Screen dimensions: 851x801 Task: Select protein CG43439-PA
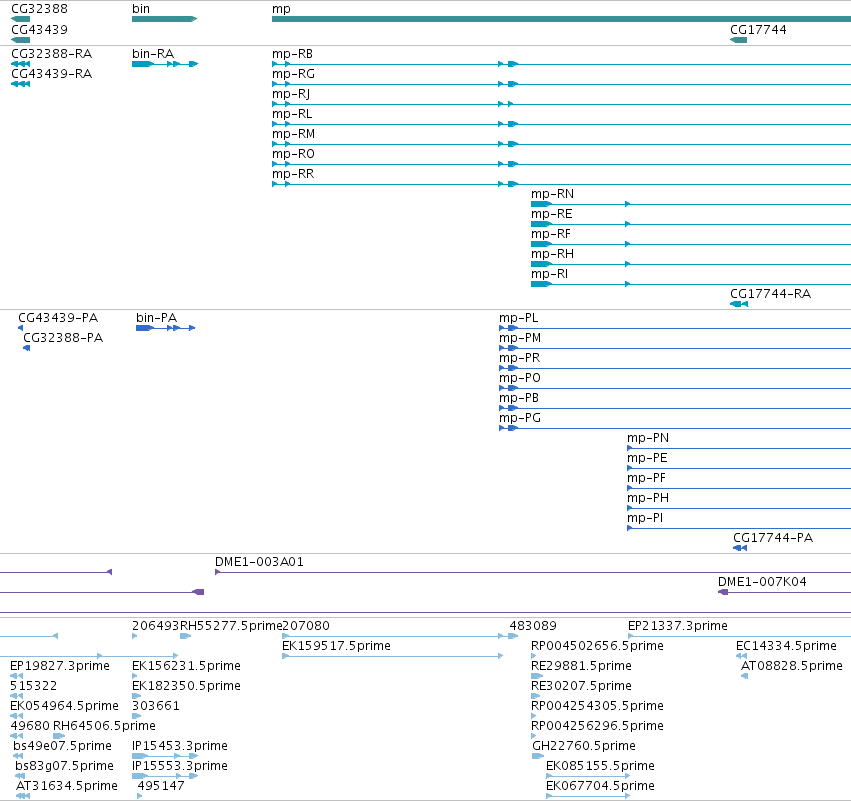tap(58, 317)
